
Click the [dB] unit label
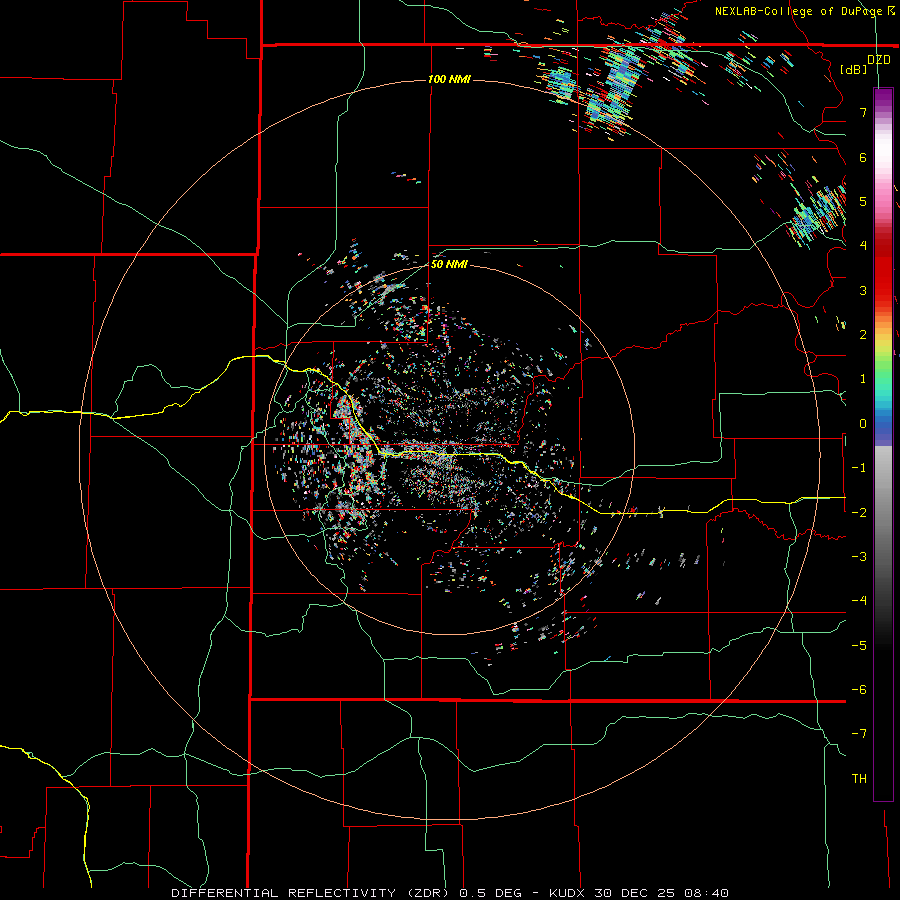coord(854,69)
